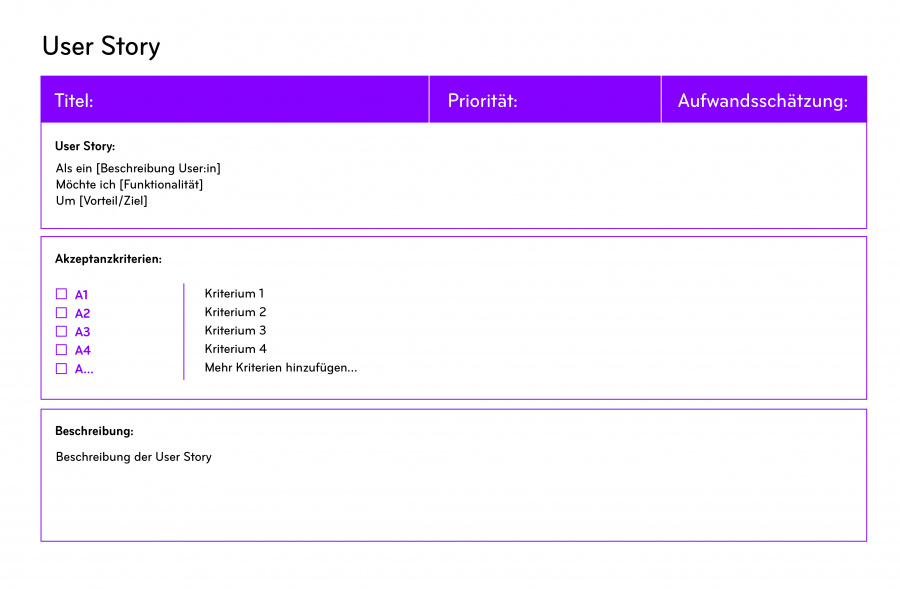The width and height of the screenshot is (900, 589).
Task: Select the 'Akzeptanzkriterien:' section heading
Action: [108, 259]
